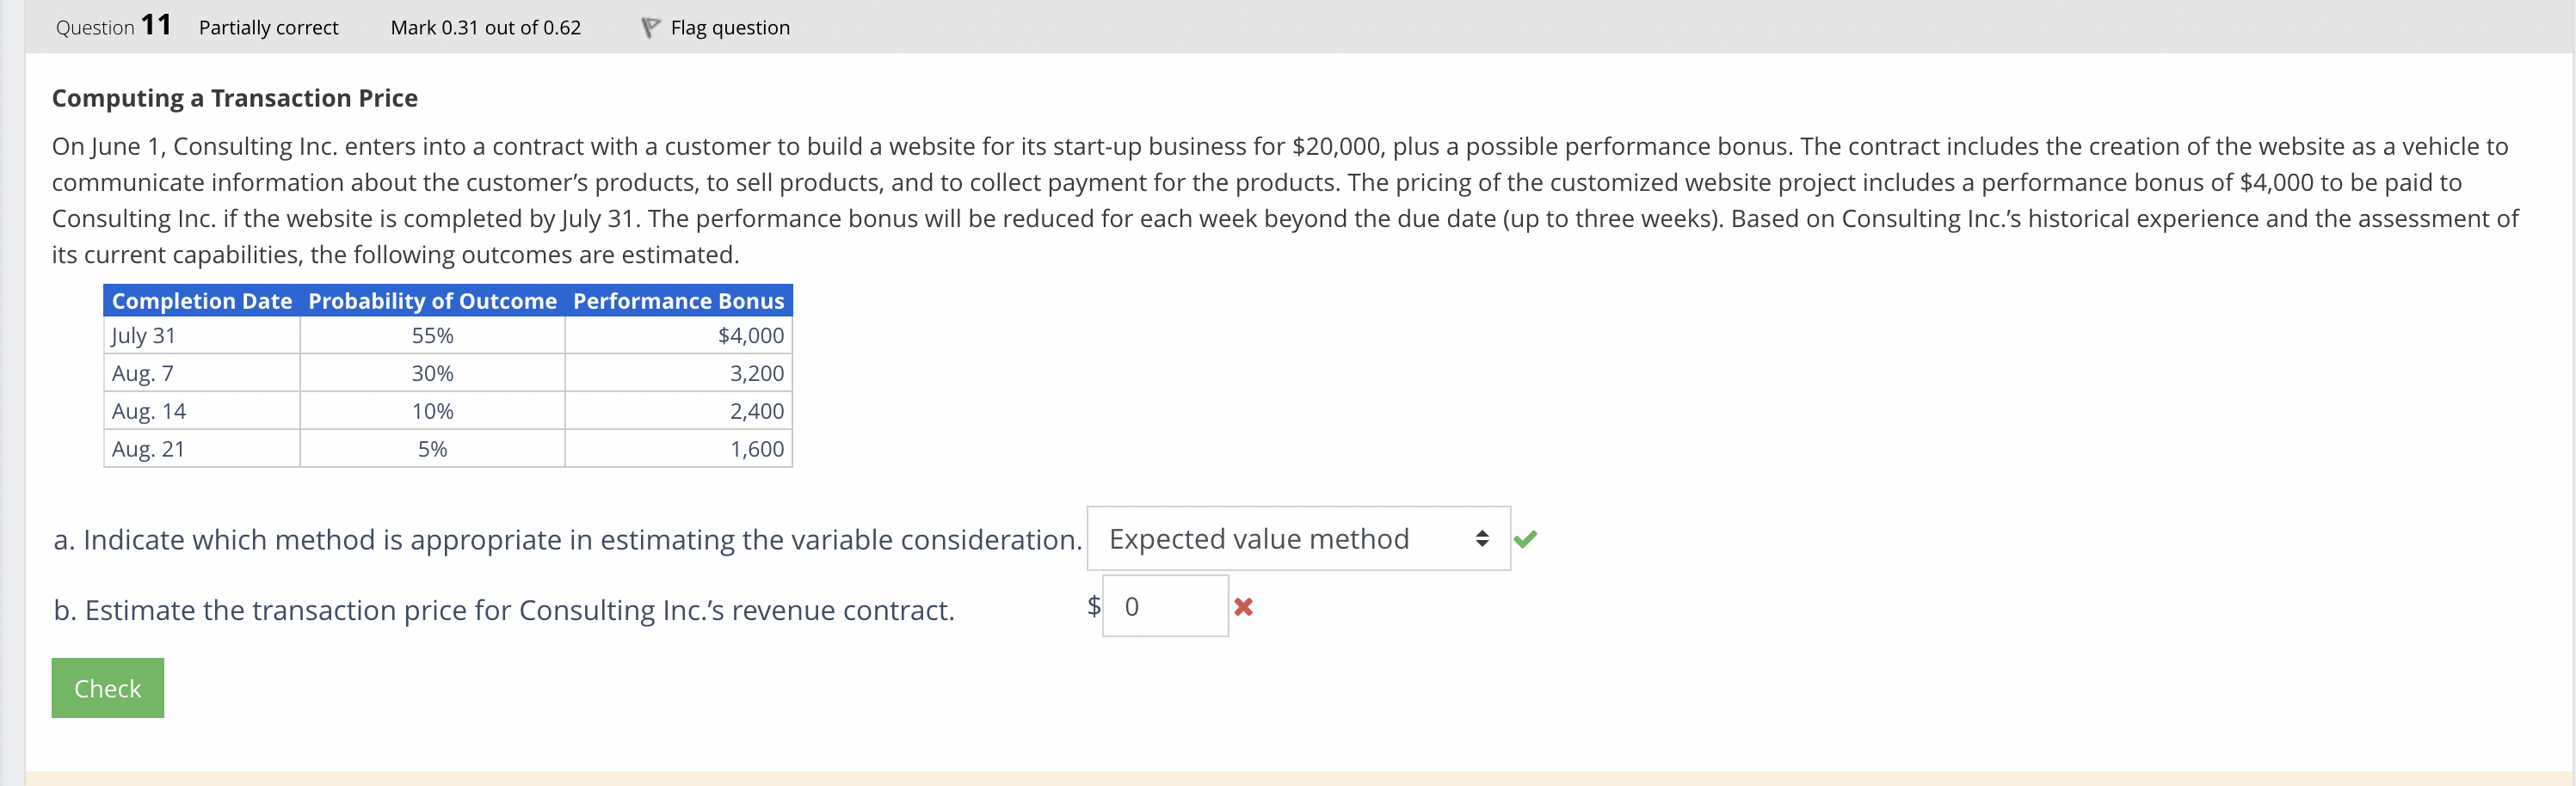The image size is (2576, 786).
Task: Click the Mark 0.31 out of 0.62 text
Action: tap(486, 27)
